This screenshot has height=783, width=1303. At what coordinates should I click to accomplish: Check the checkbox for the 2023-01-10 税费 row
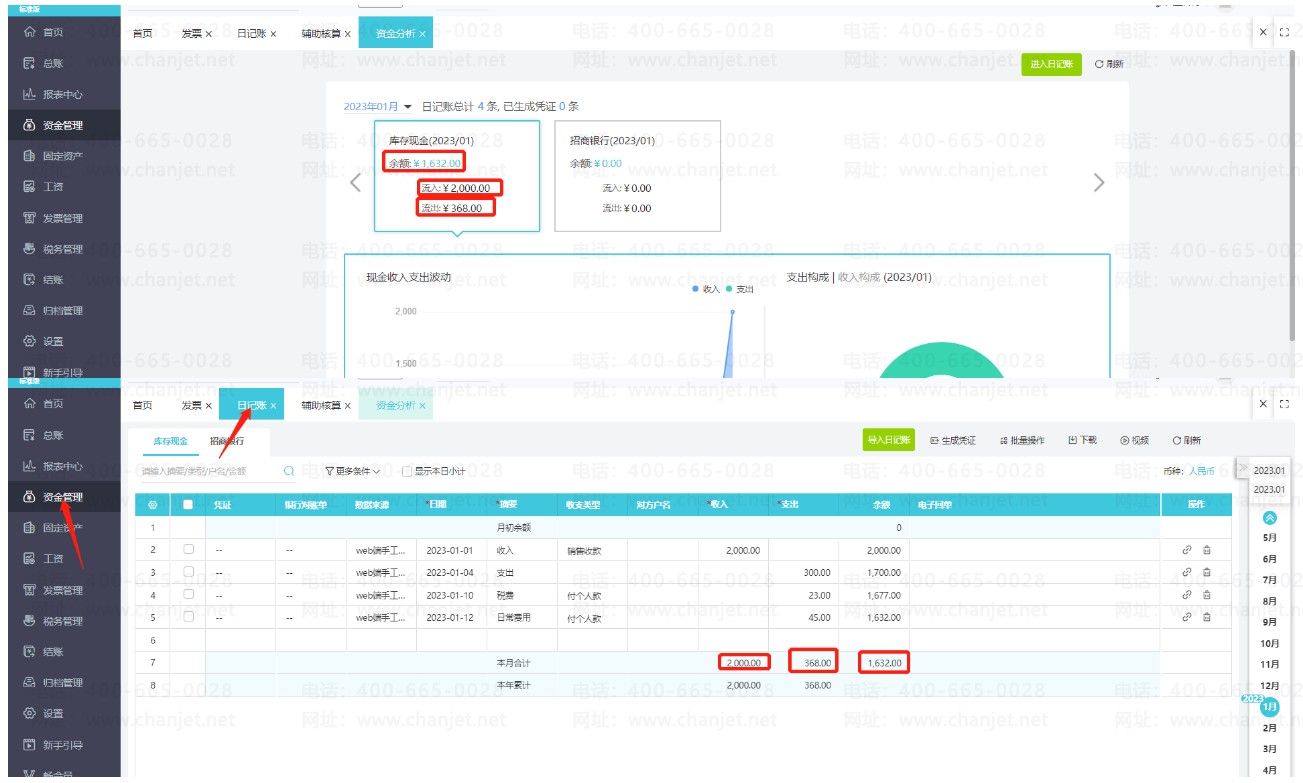click(x=188, y=595)
